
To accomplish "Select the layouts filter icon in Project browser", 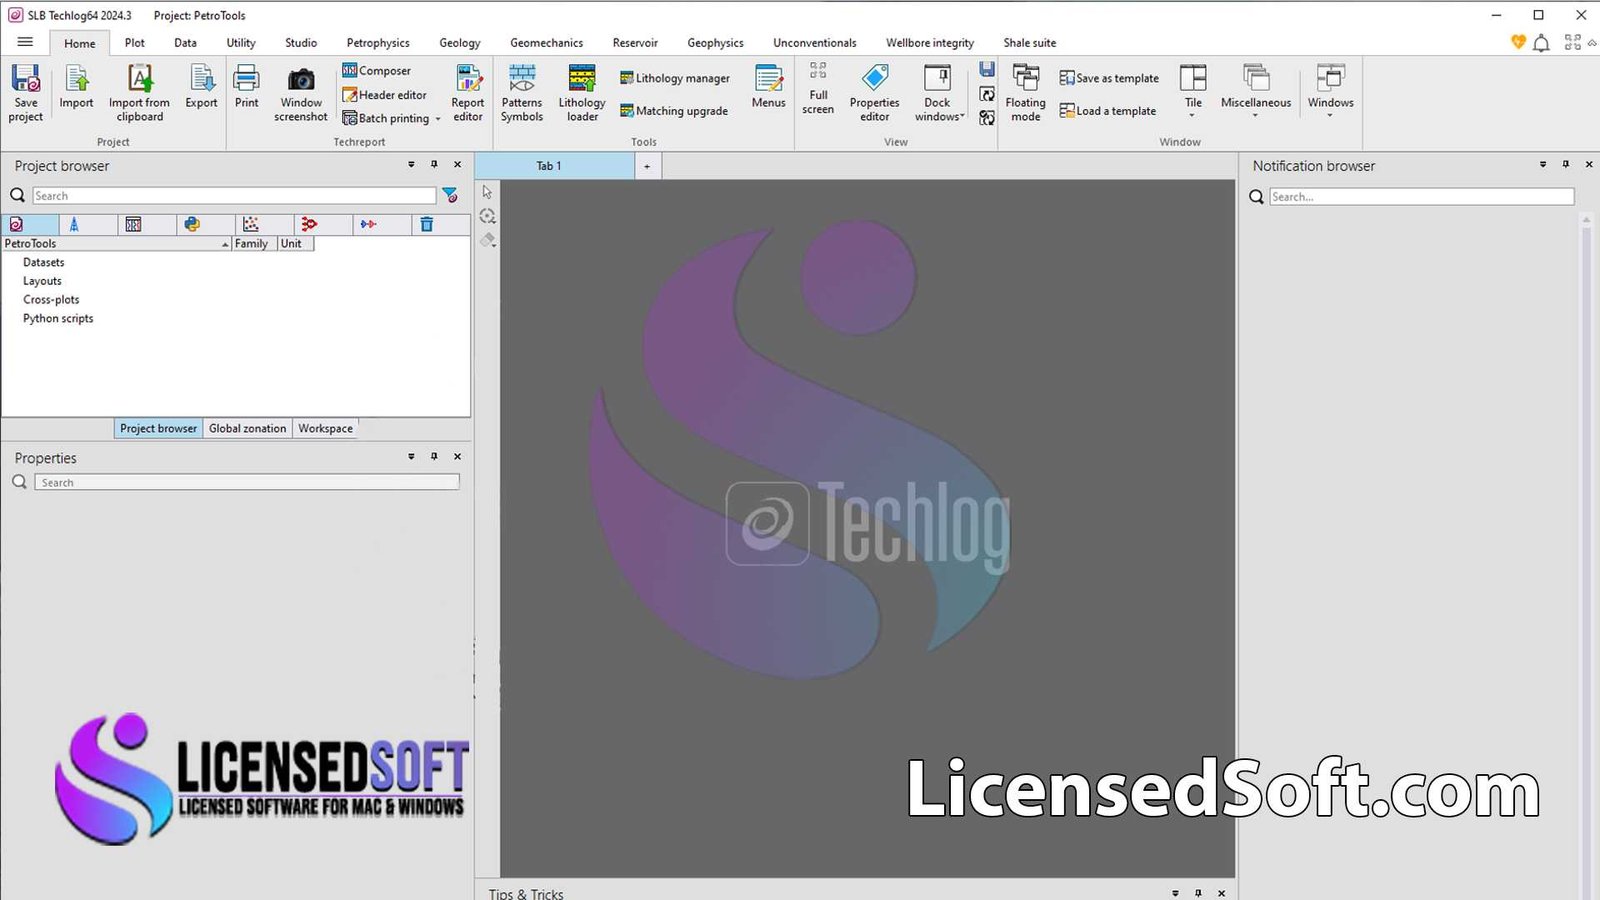I will pos(133,224).
